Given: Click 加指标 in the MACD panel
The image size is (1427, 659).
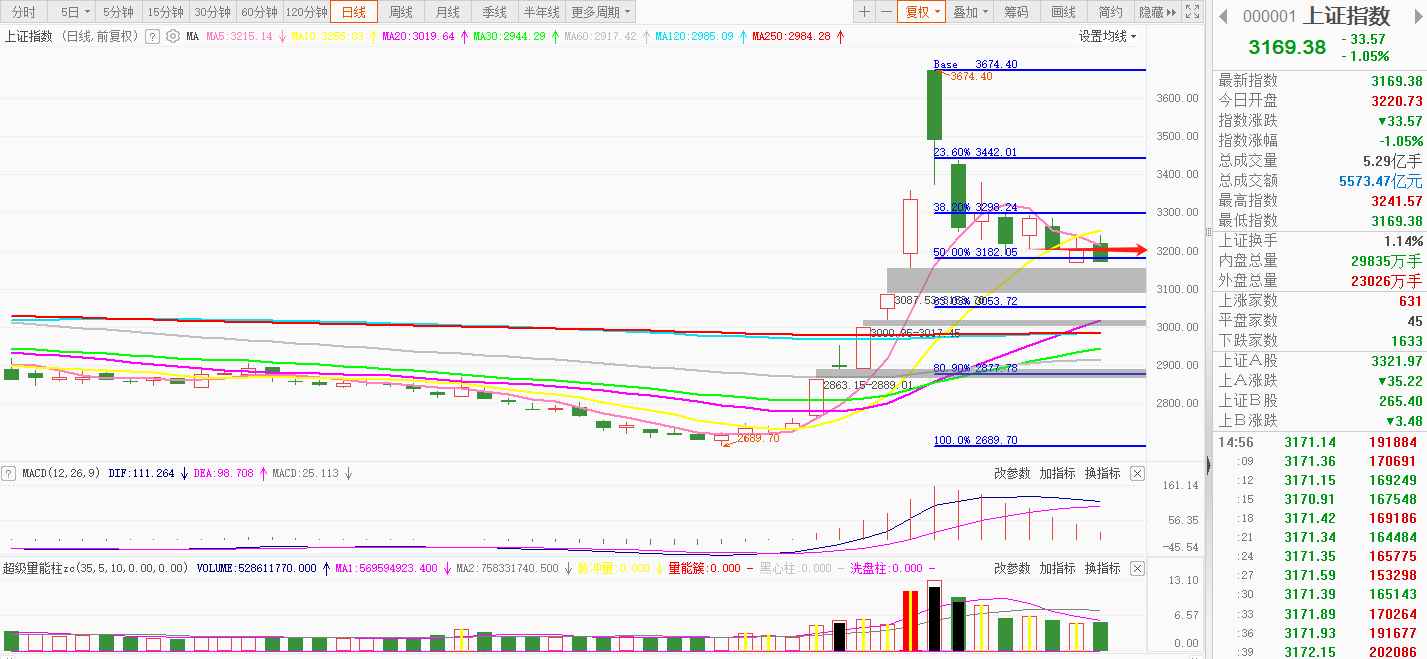Looking at the screenshot, I should pos(1057,473).
